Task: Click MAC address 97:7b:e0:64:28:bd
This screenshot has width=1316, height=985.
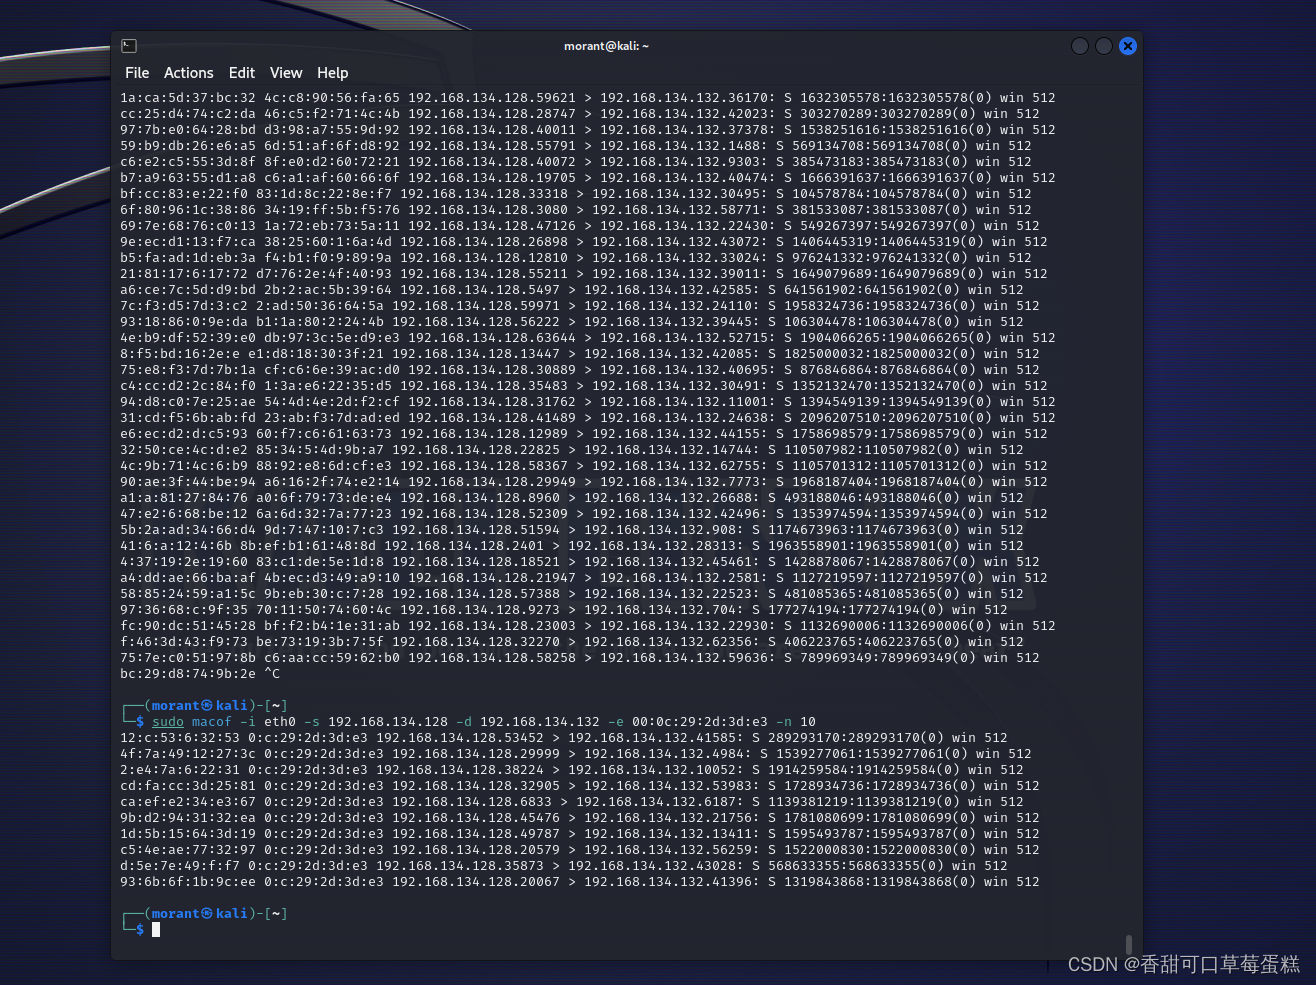Action: click(188, 130)
